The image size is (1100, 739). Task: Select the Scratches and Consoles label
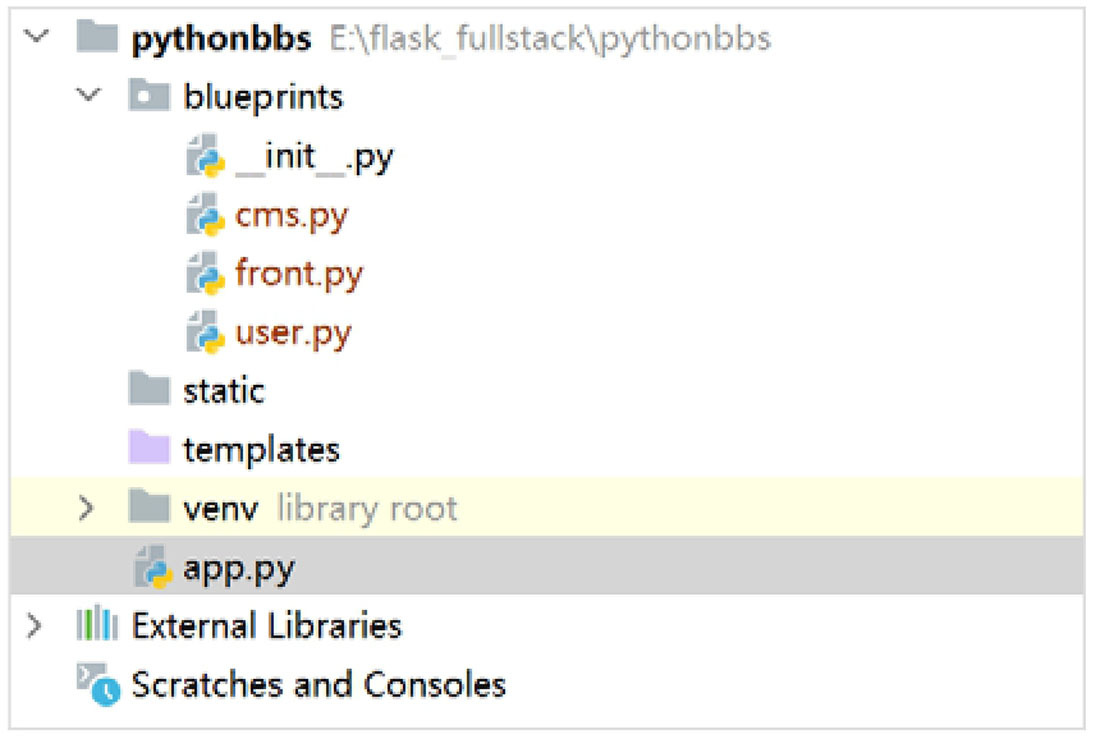318,684
